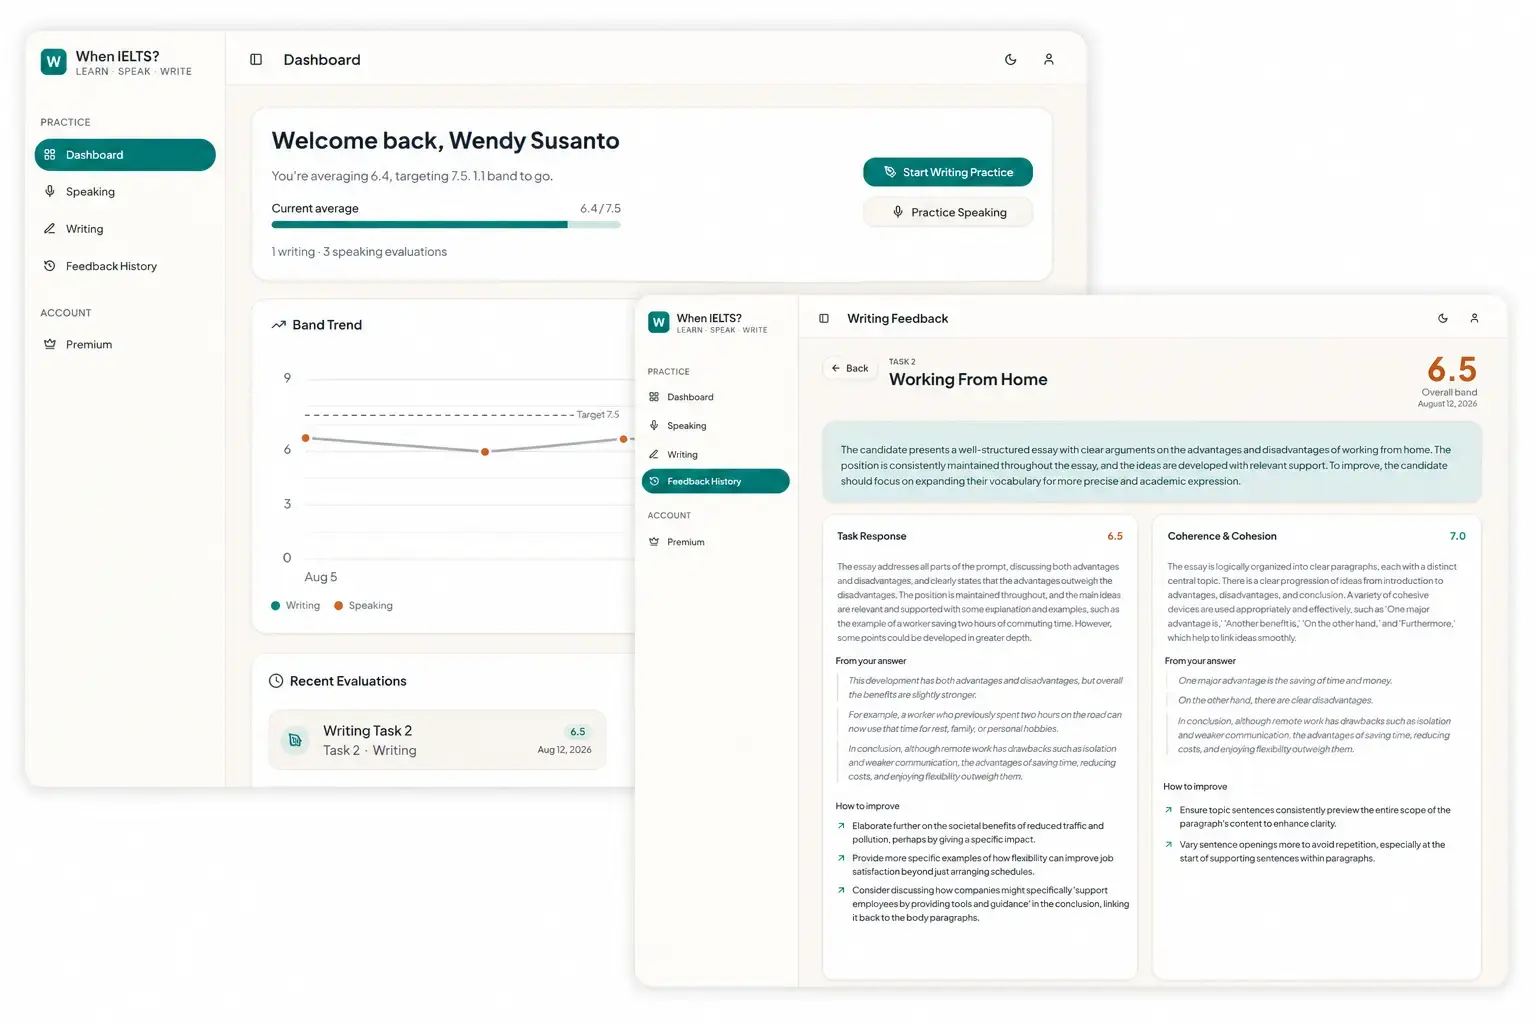Click the Band Trend chart icon

click(x=279, y=325)
